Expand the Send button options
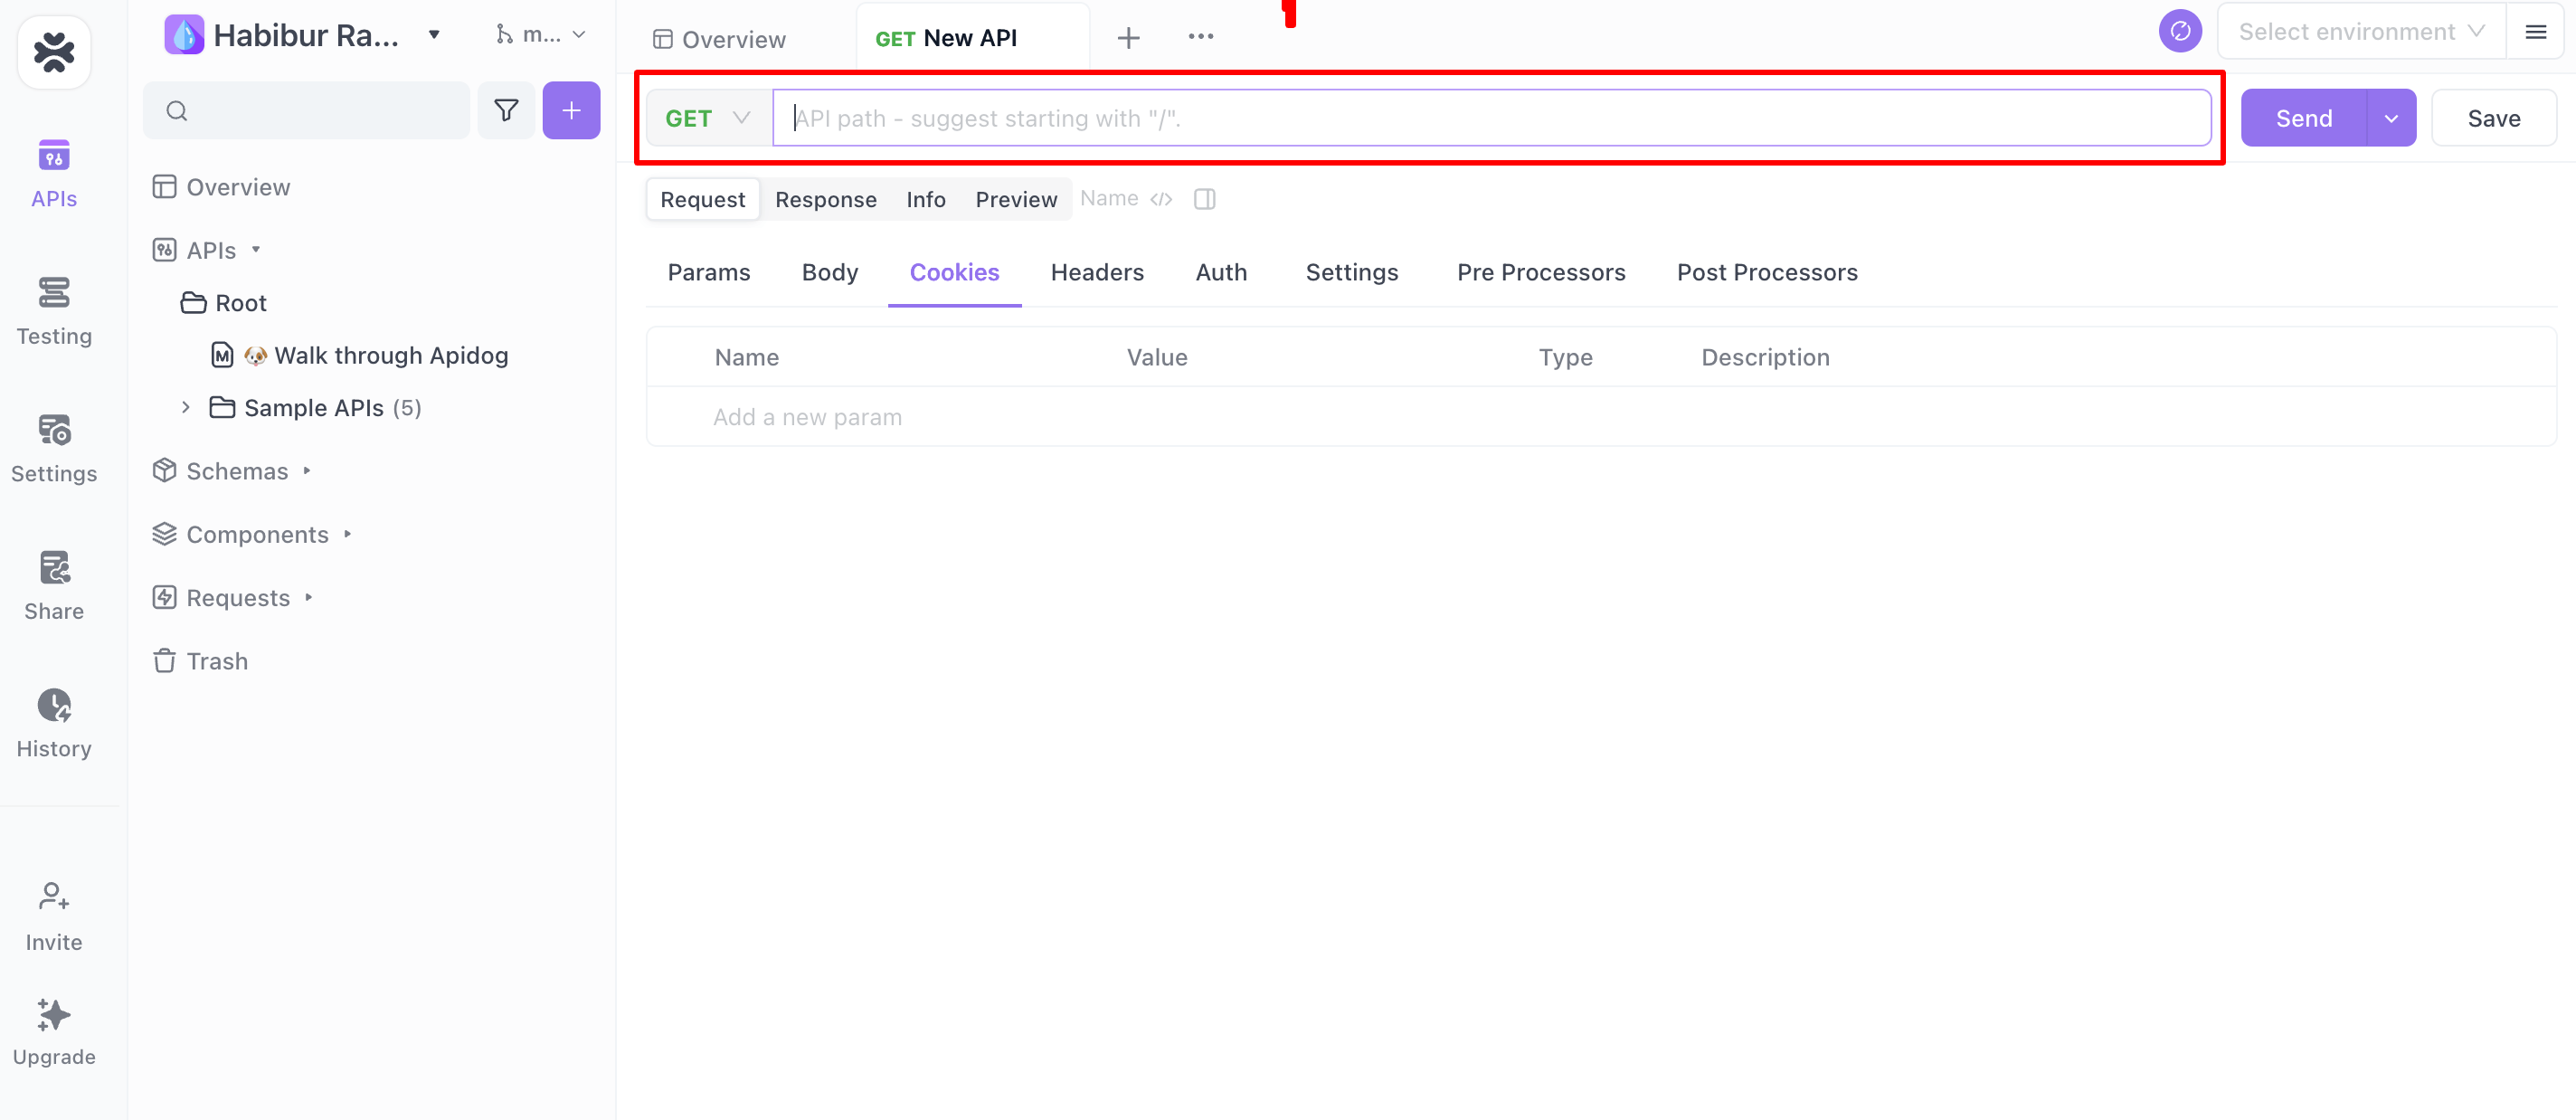This screenshot has width=2576, height=1120. 2391,117
